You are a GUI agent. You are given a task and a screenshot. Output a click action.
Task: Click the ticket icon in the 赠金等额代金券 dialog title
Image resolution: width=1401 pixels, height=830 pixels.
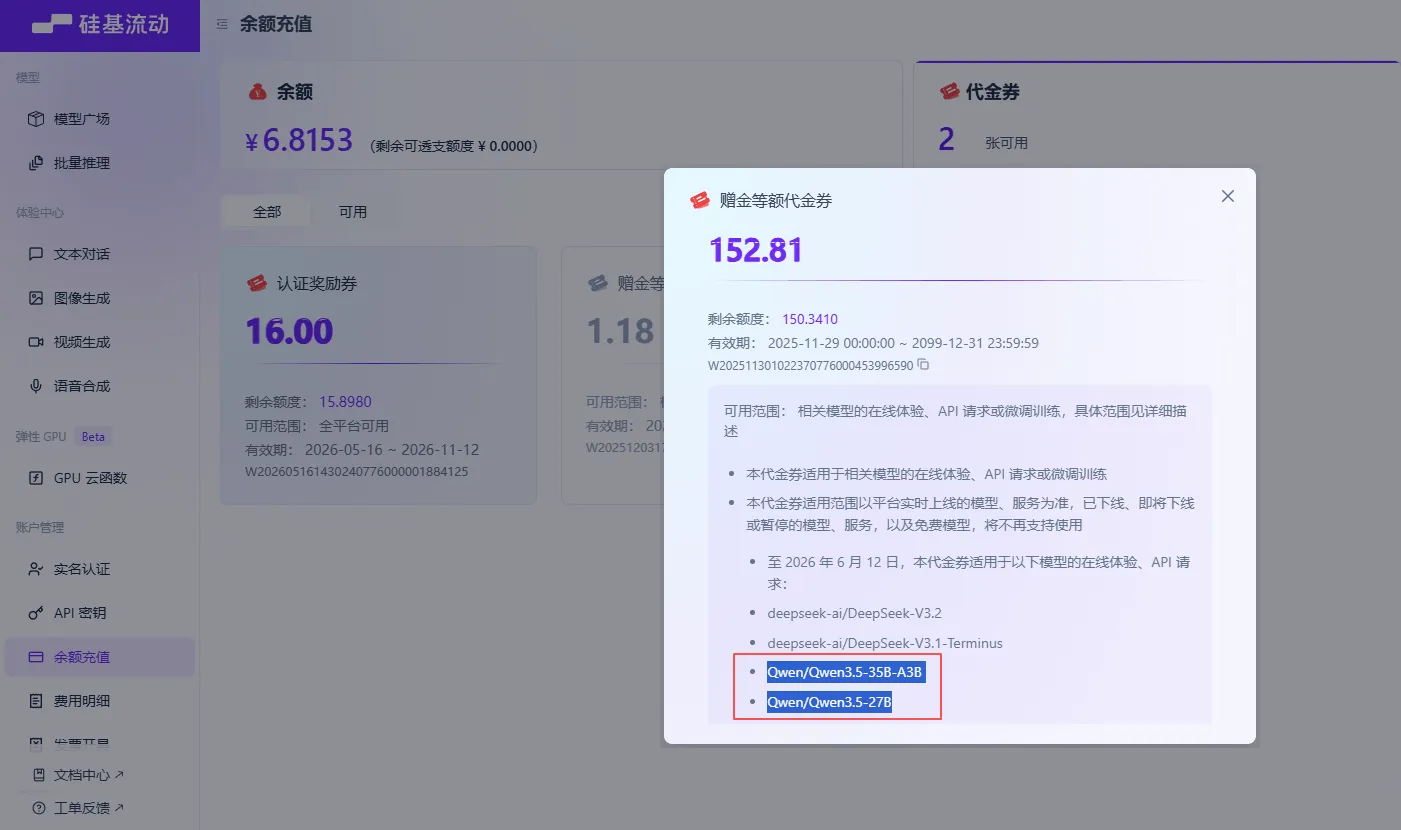700,200
